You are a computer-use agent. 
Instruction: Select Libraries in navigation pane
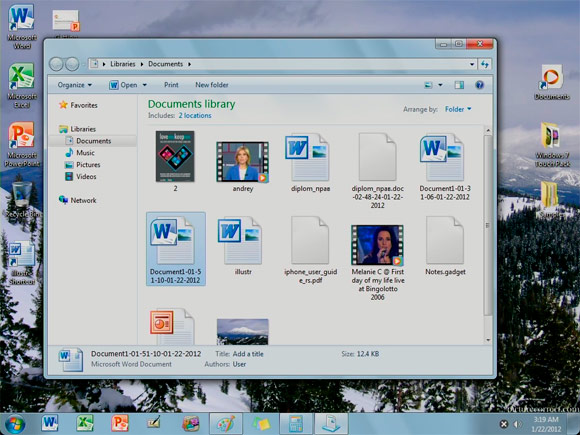78,129
